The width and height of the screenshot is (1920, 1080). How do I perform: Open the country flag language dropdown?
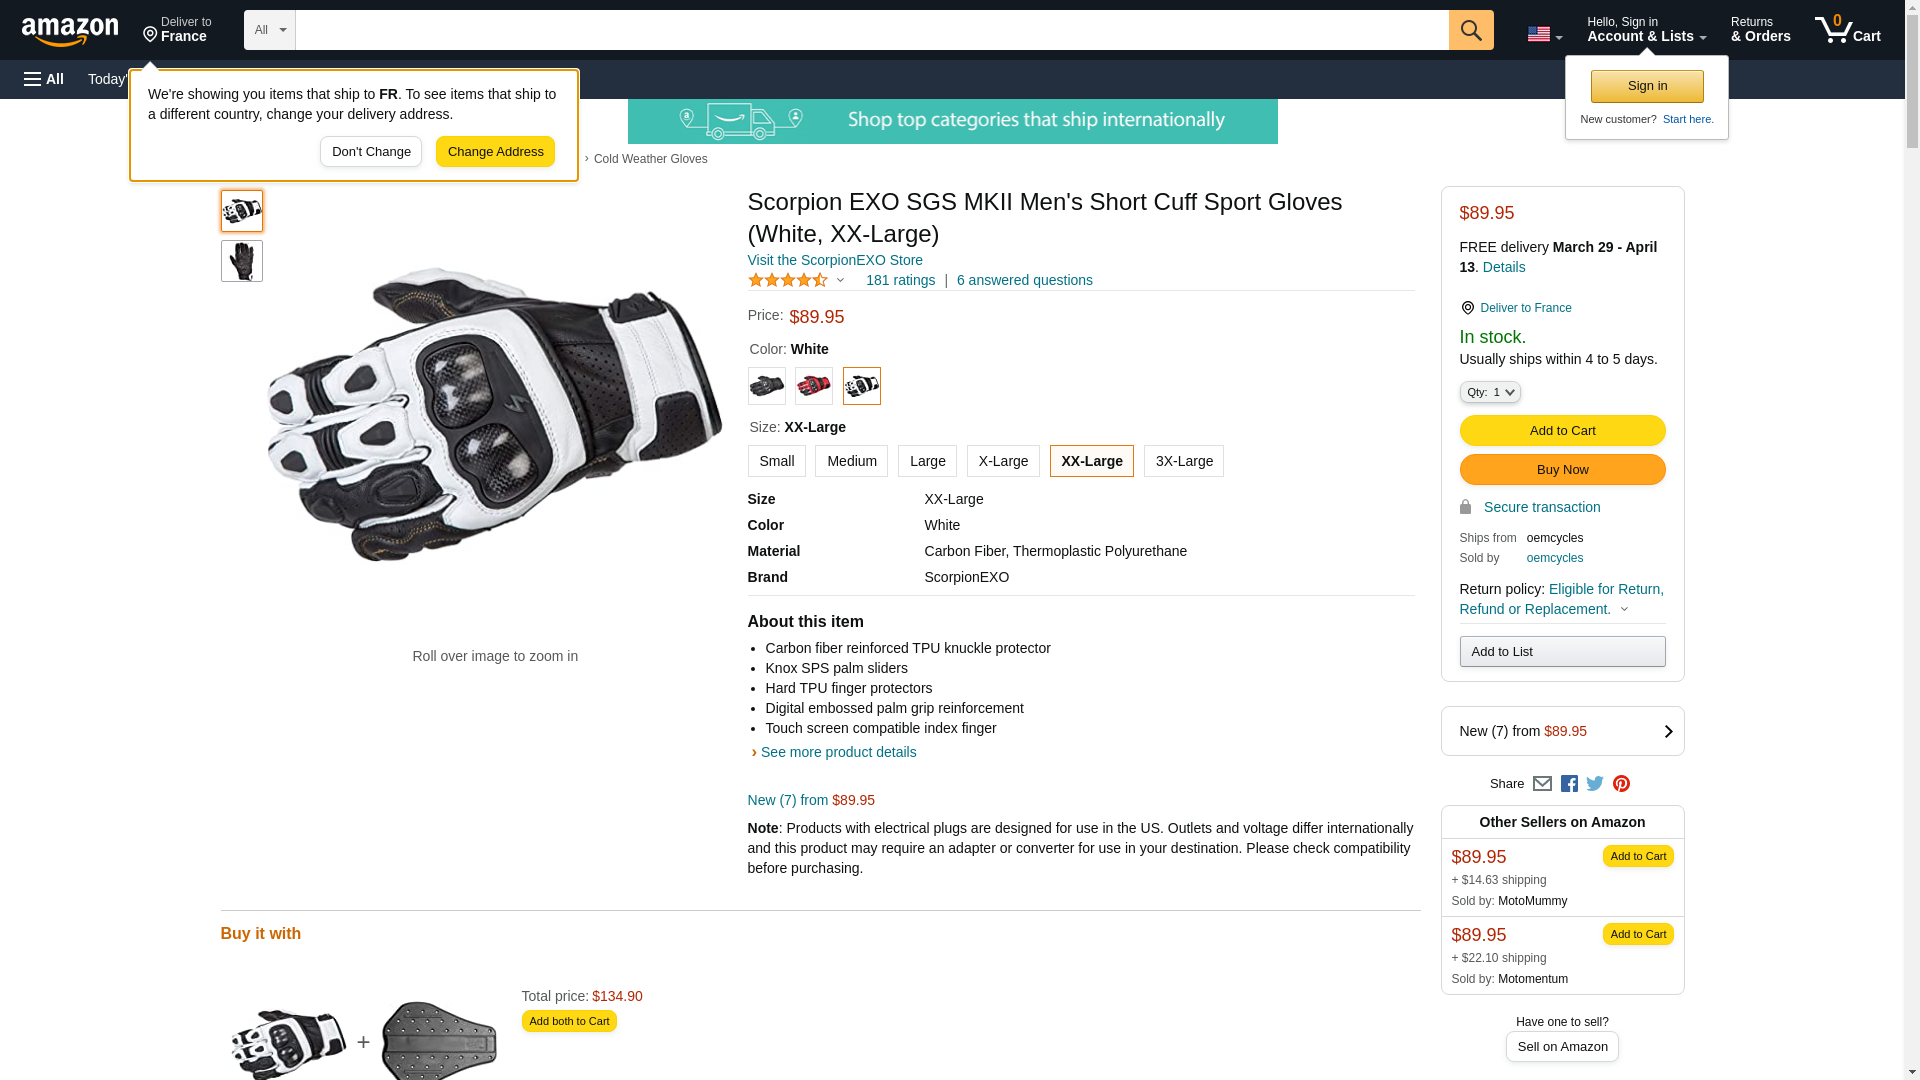coord(1544,34)
